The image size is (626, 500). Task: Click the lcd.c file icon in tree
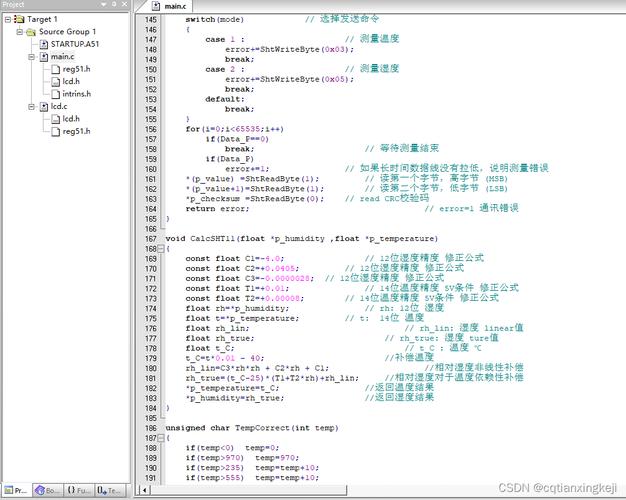tap(41, 106)
